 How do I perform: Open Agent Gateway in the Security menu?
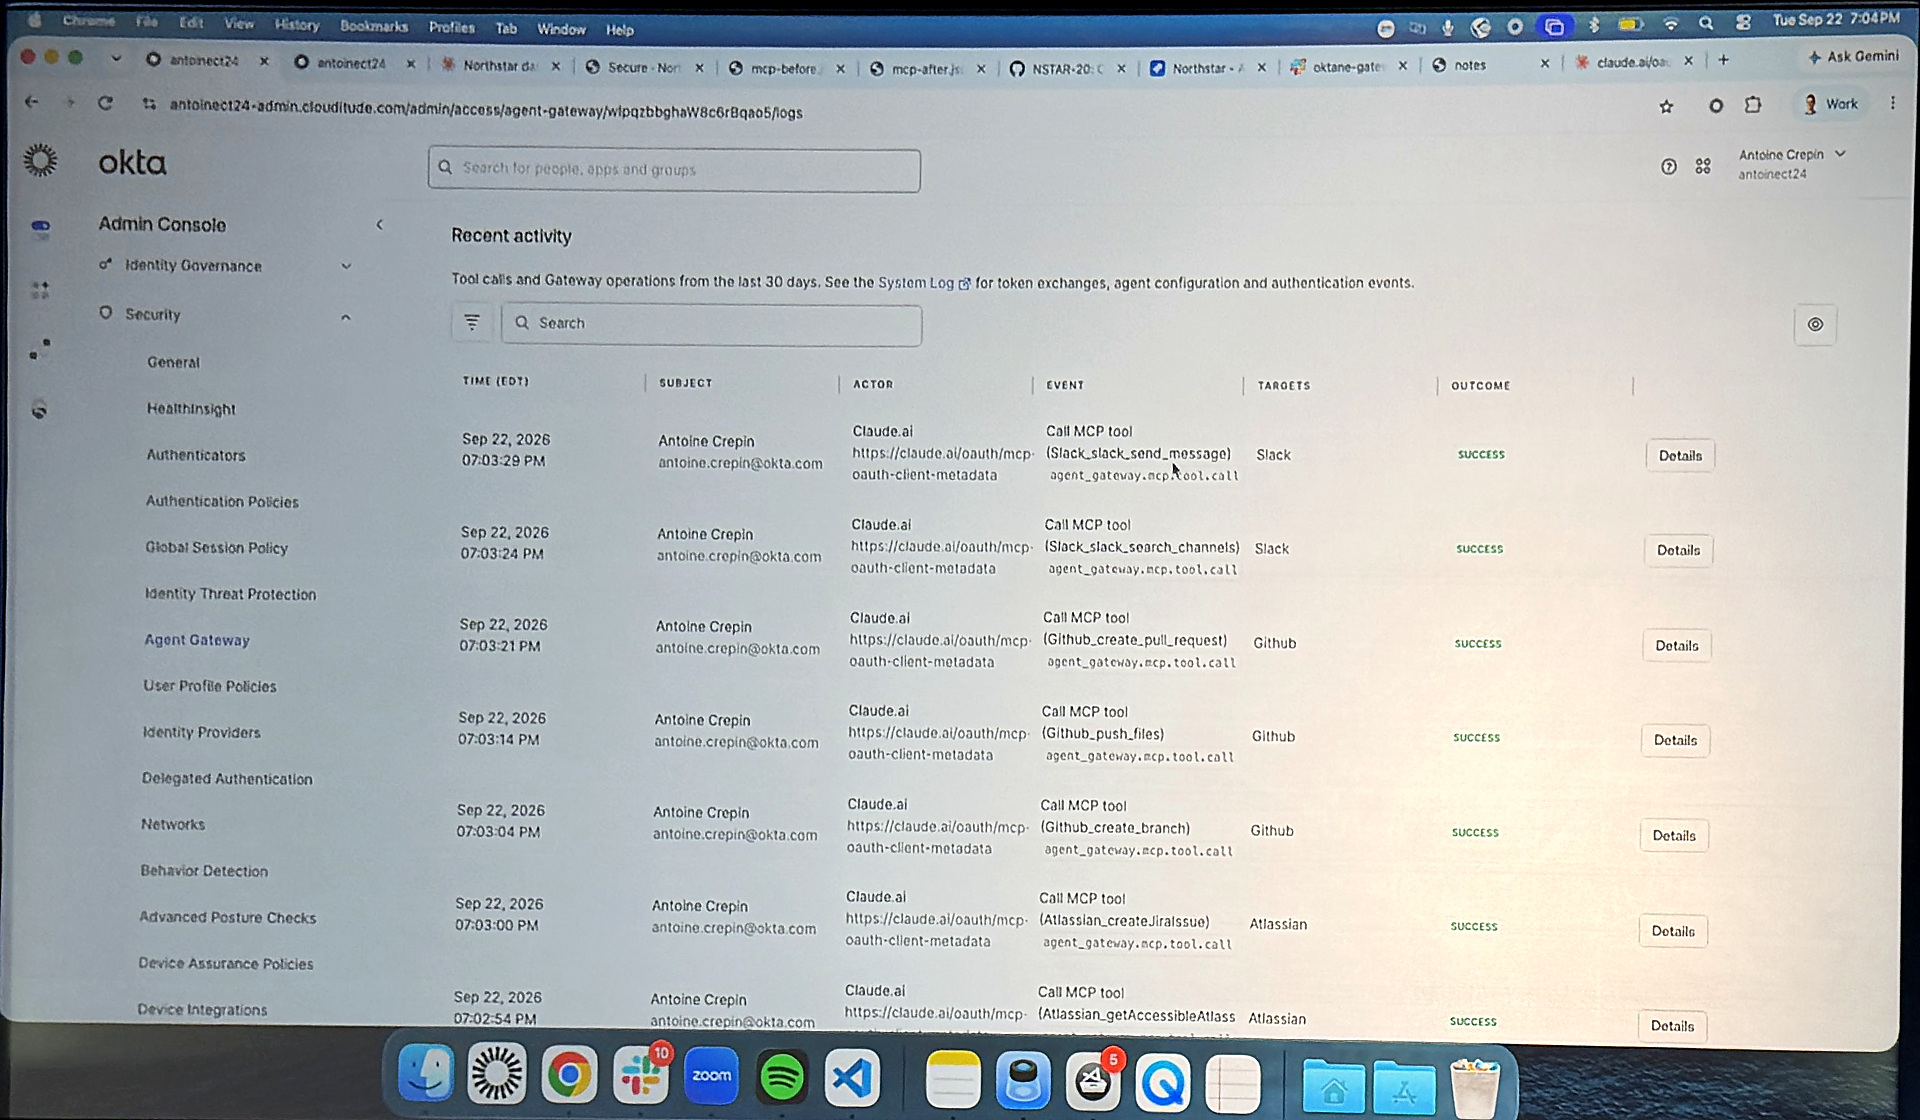pyautogui.click(x=197, y=640)
